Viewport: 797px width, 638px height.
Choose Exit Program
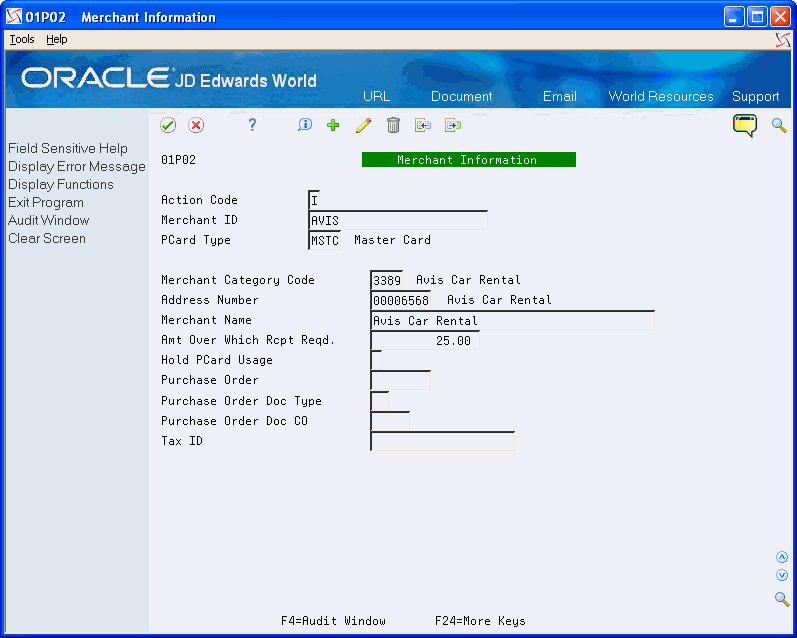46,202
